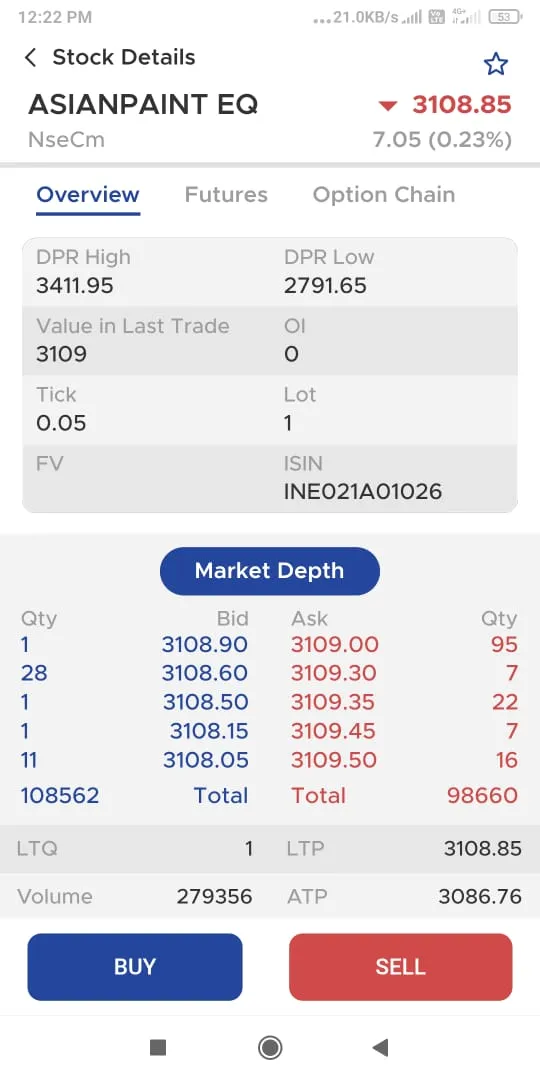Tap the blue BUY button
The width and height of the screenshot is (540, 1080).
coord(135,966)
